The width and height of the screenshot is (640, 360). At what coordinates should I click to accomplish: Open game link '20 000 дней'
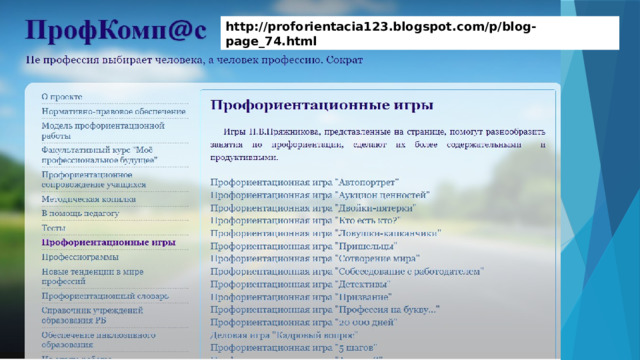pyautogui.click(x=304, y=322)
